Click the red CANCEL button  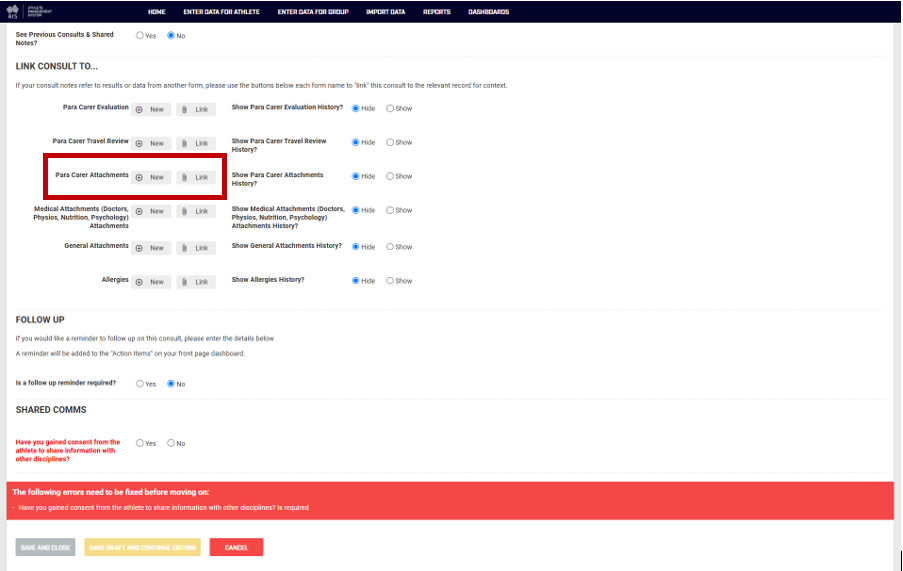[x=236, y=547]
